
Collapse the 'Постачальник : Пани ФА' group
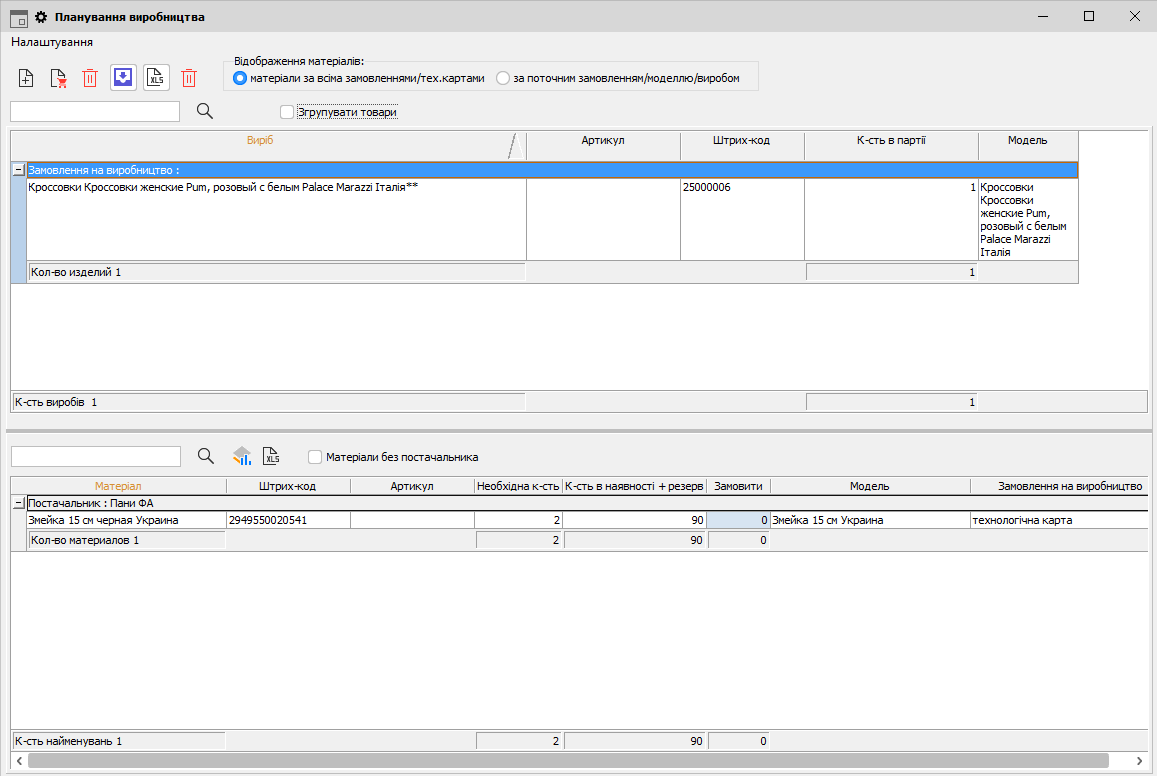pyautogui.click(x=18, y=503)
